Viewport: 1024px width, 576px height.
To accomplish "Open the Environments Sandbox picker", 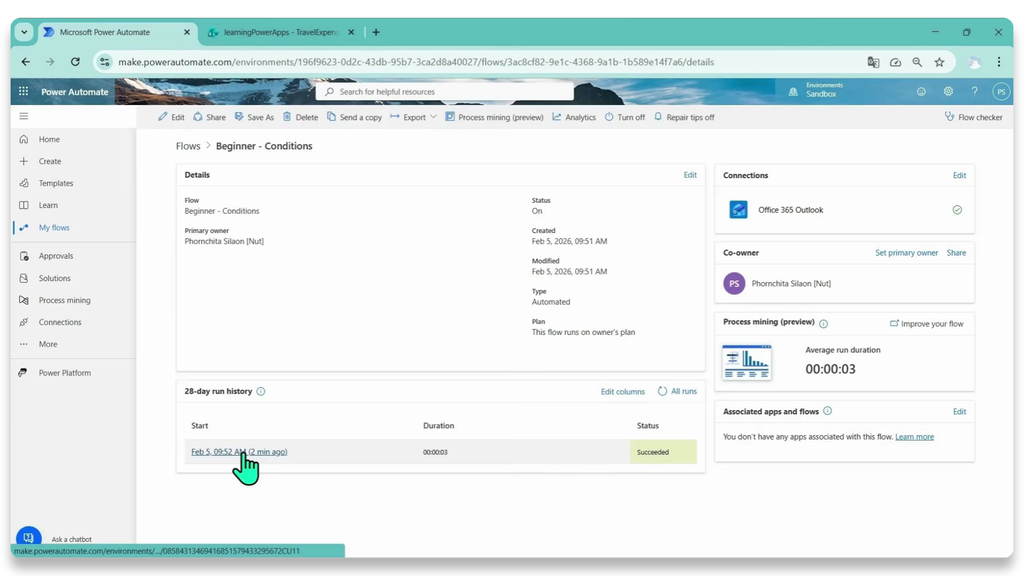I will click(x=816, y=91).
